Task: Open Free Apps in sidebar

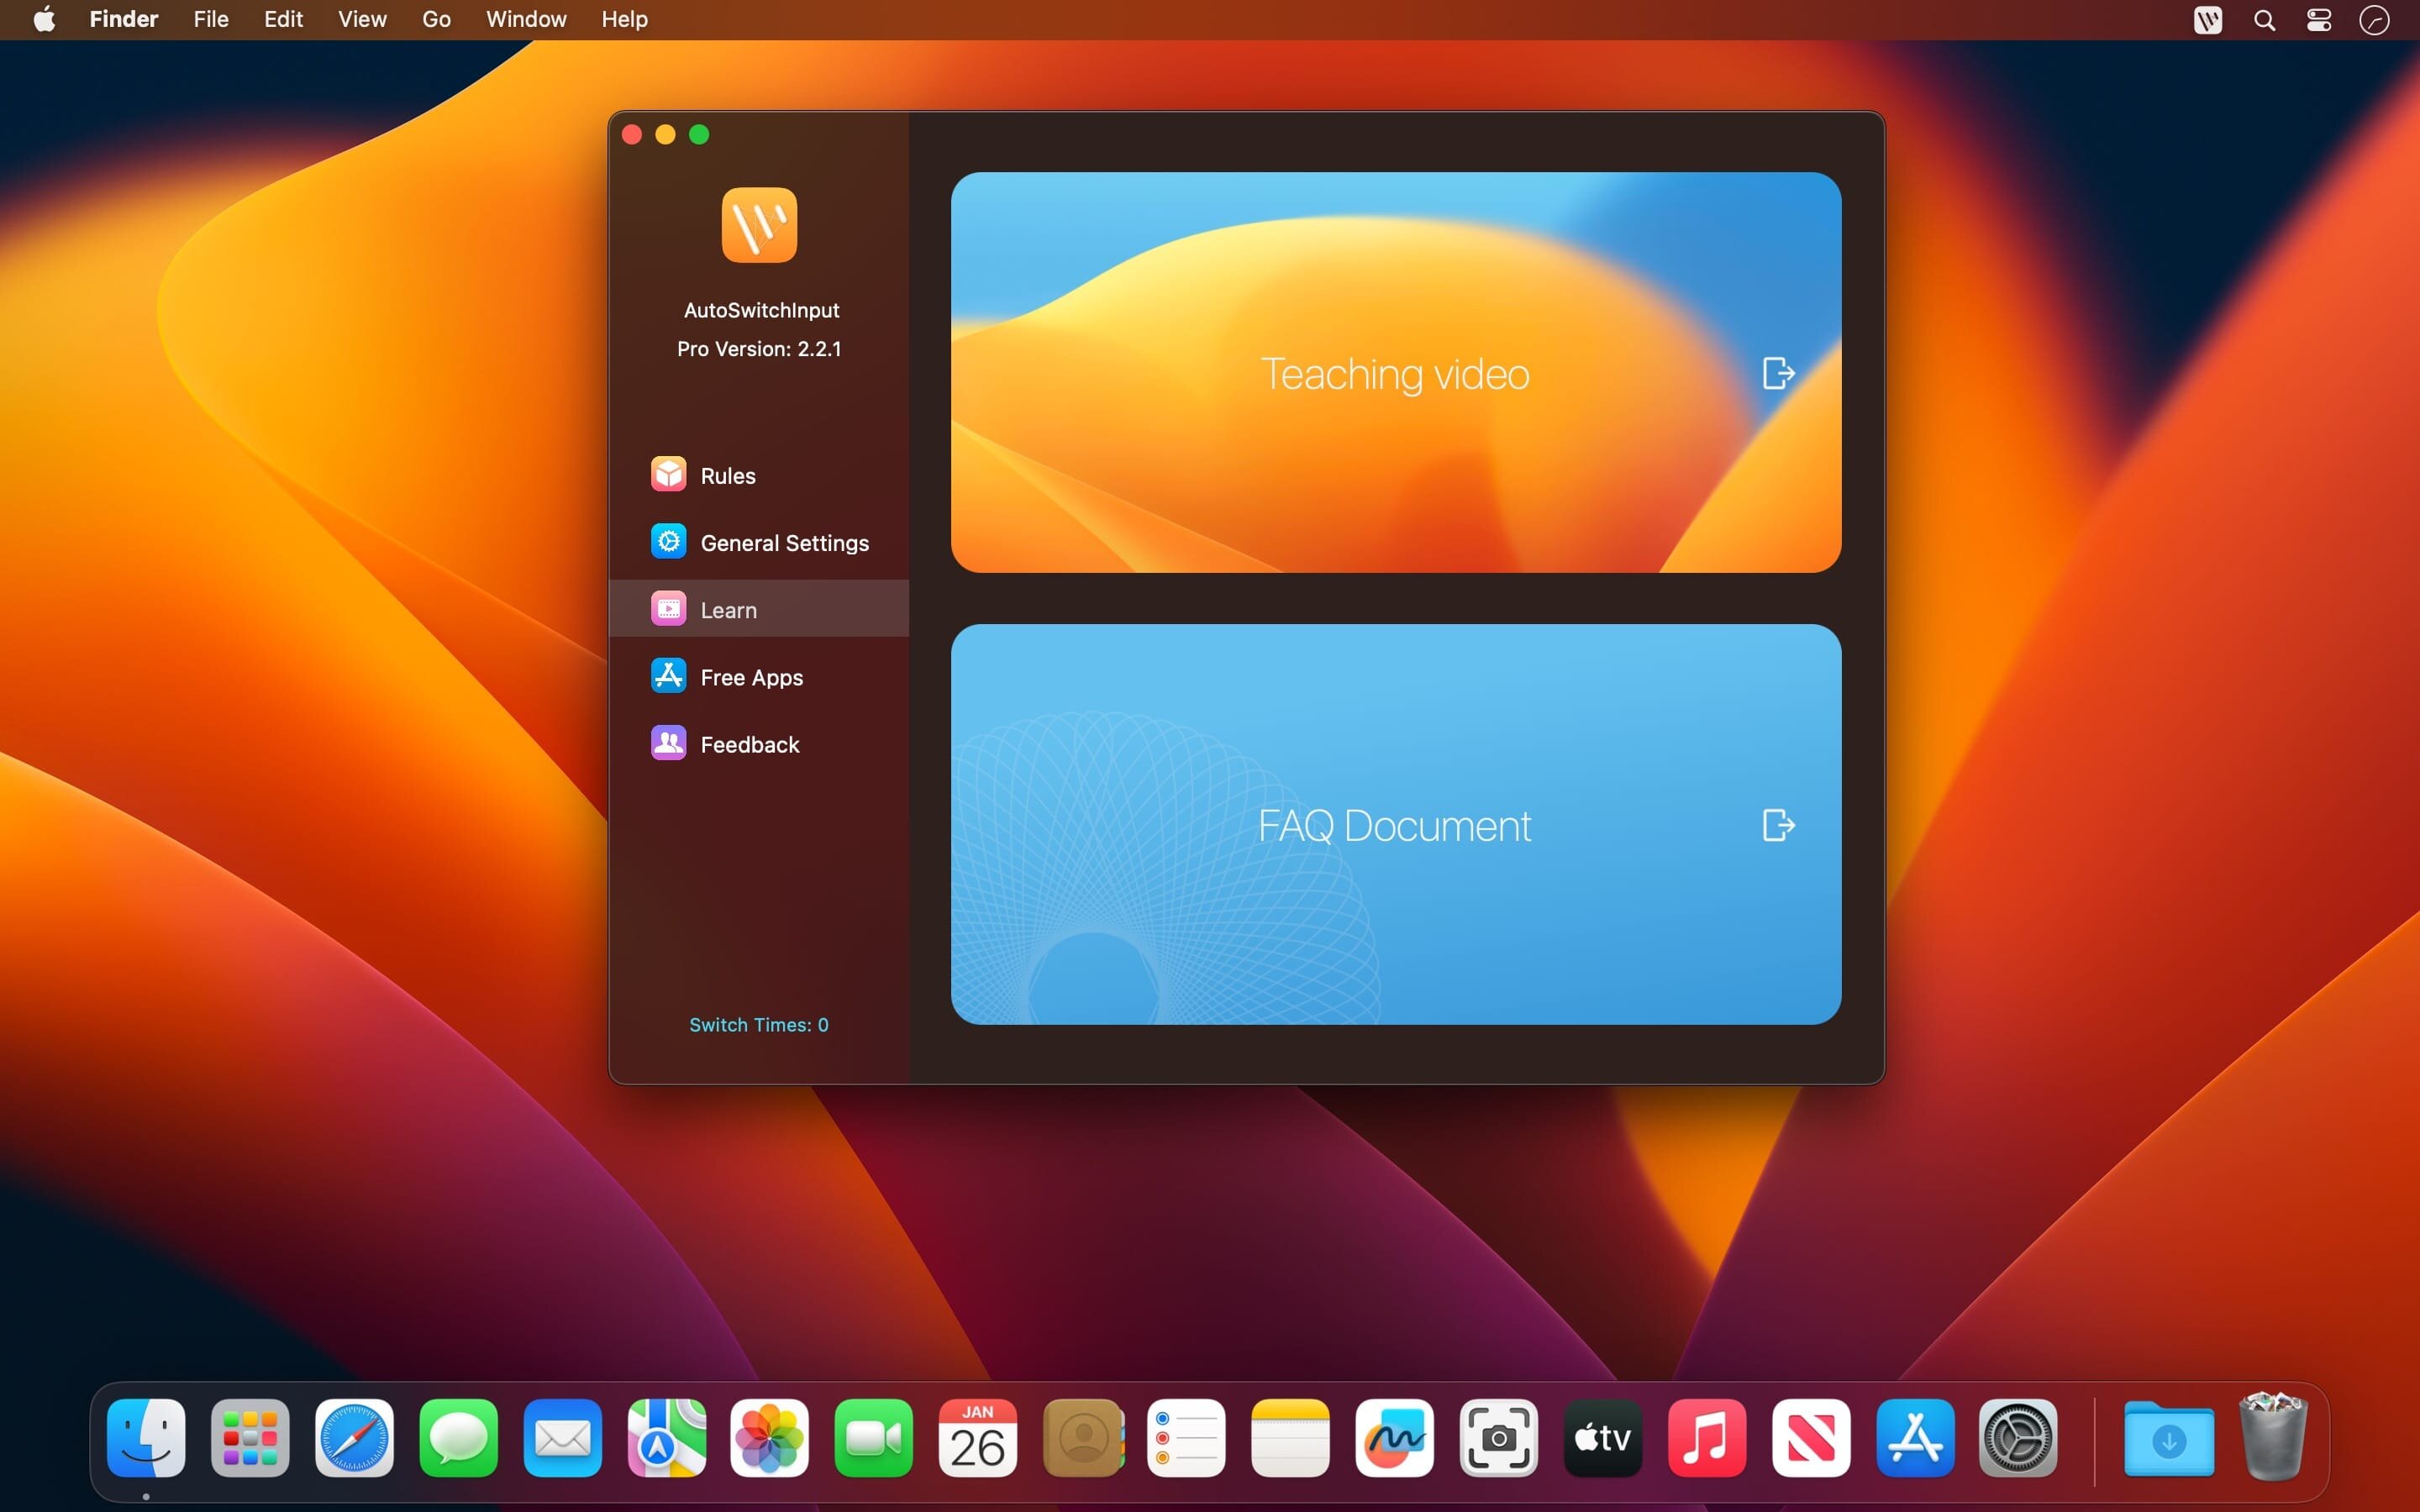Action: [750, 677]
